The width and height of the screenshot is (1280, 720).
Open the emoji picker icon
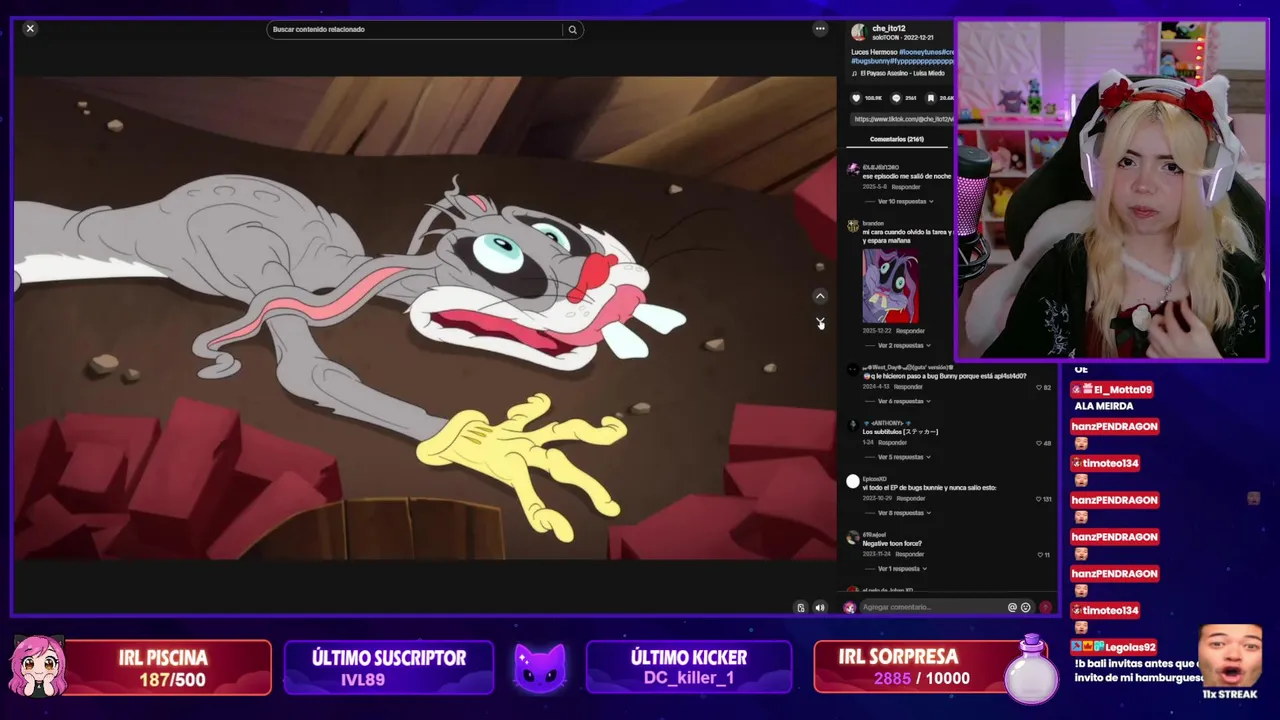(1026, 607)
